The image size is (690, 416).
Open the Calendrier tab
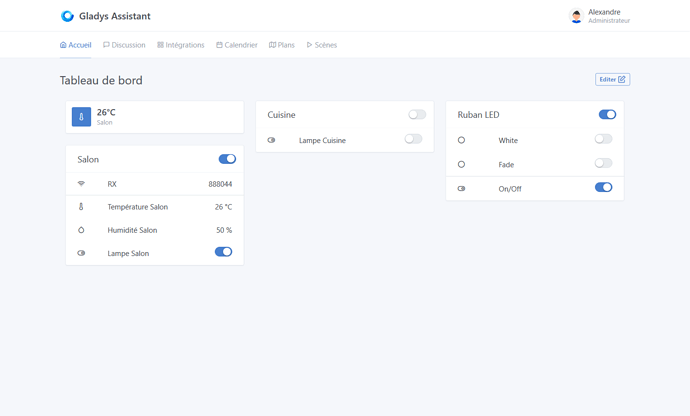pos(237,45)
